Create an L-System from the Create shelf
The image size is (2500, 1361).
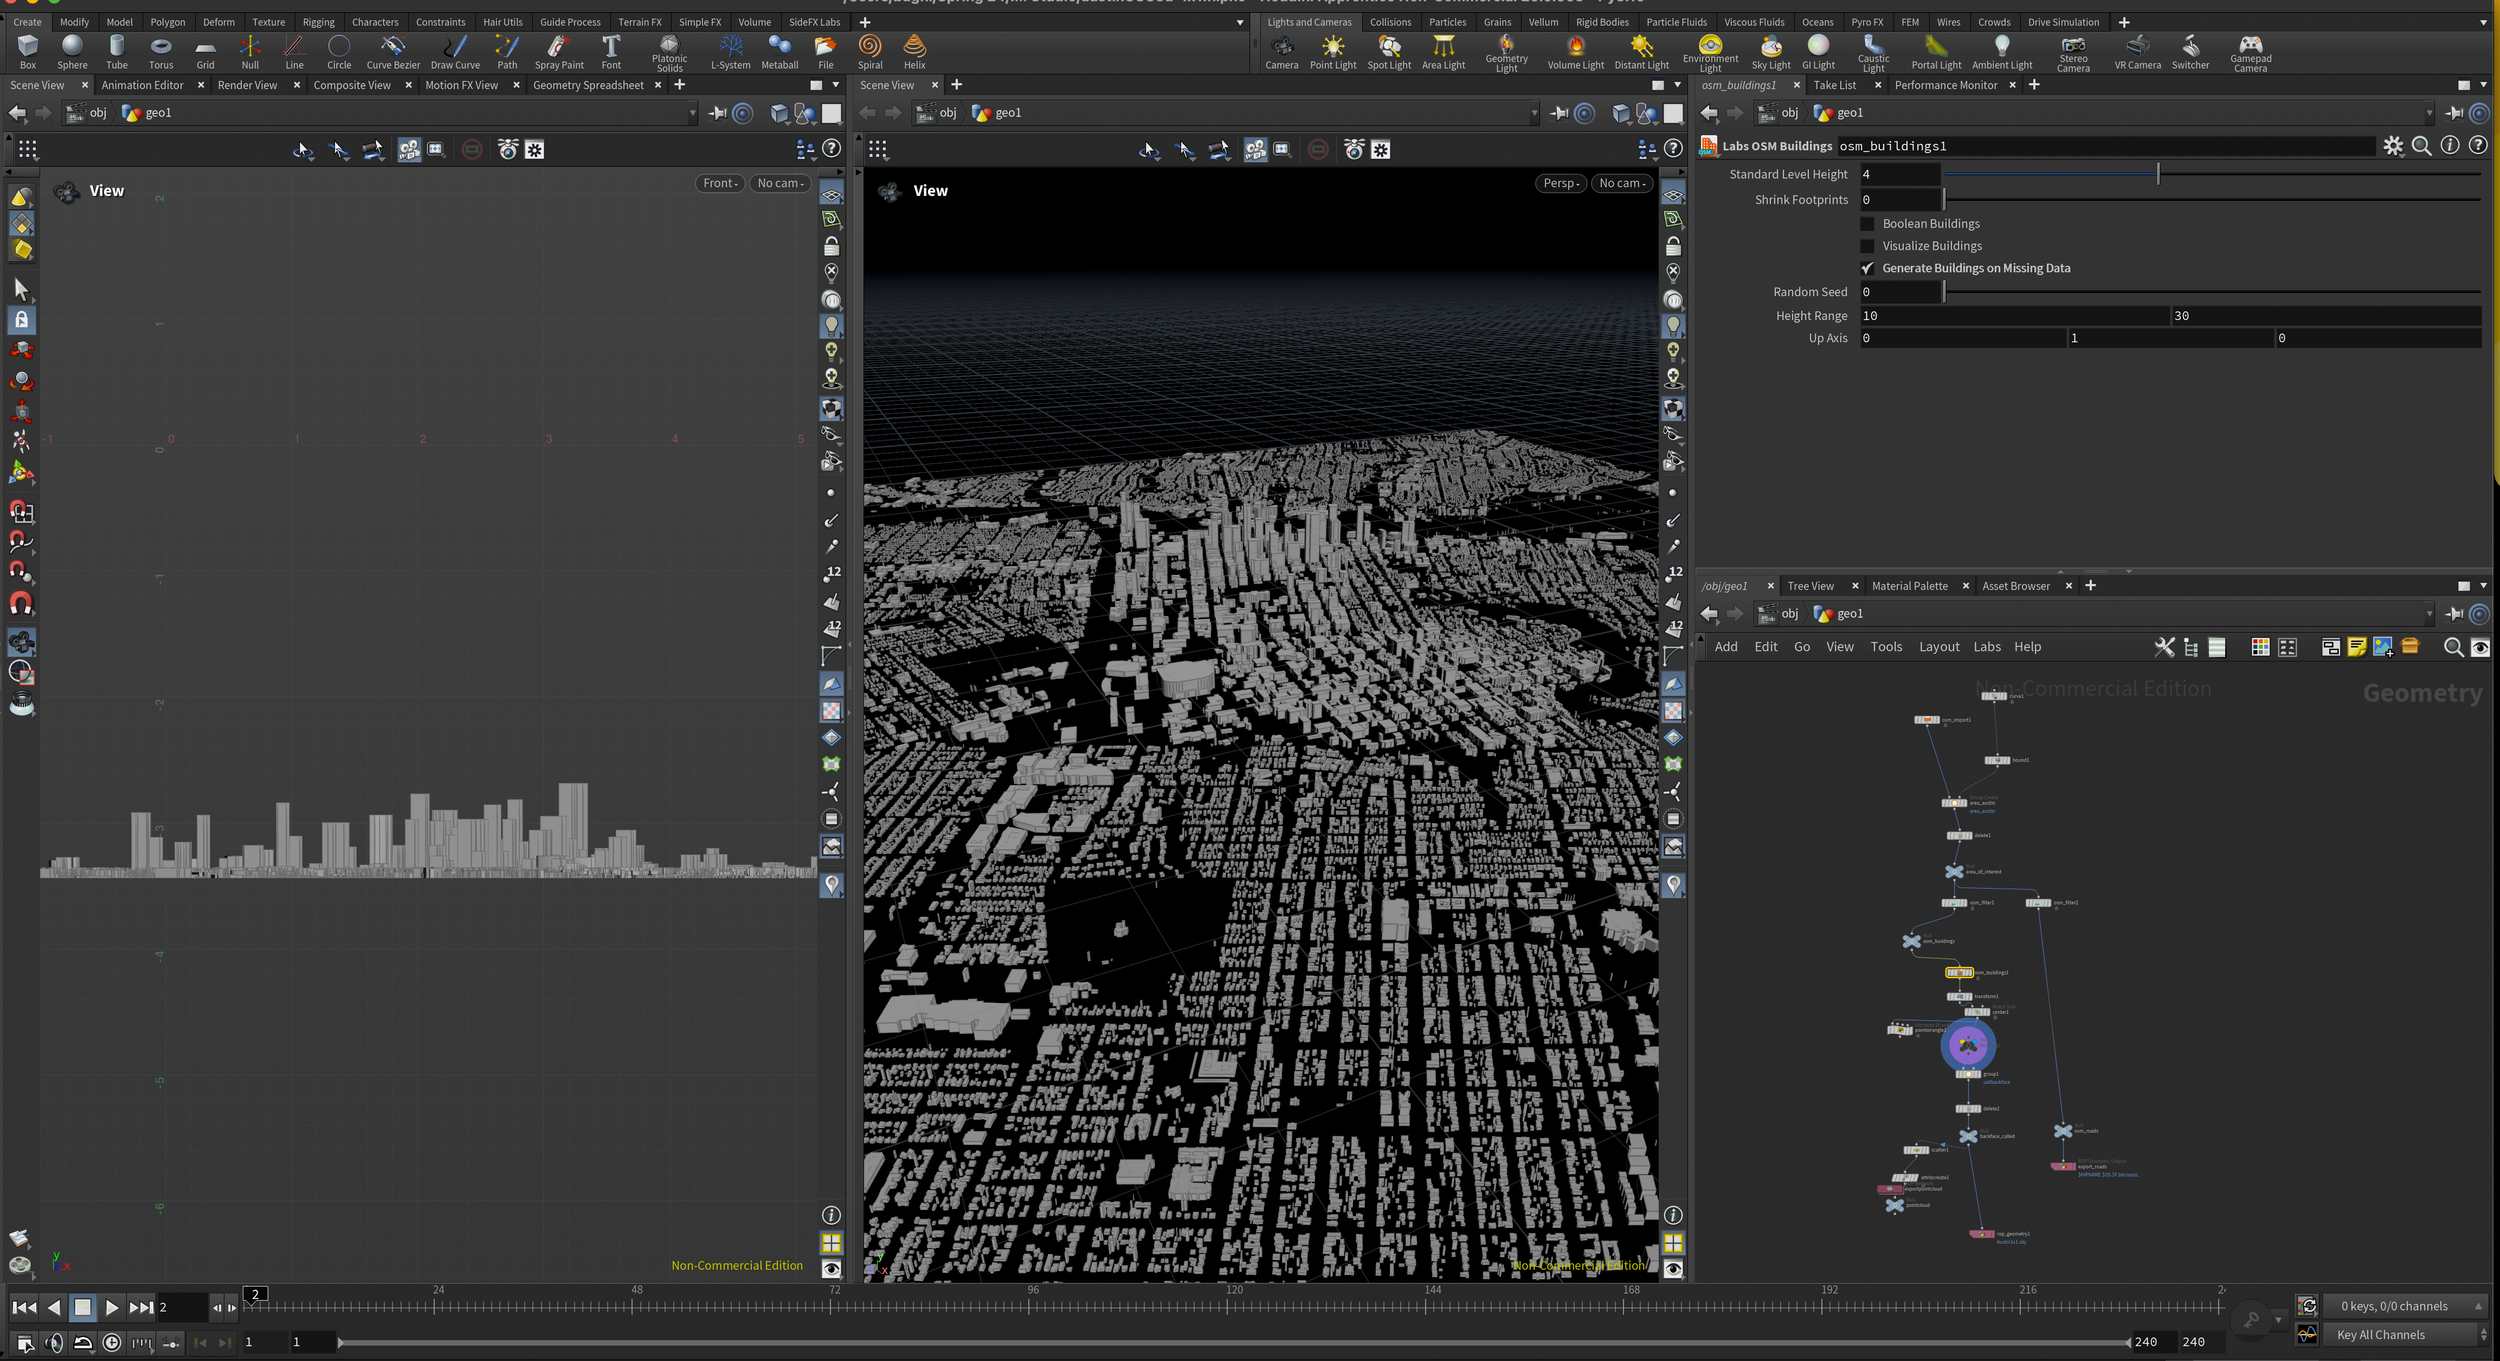click(x=730, y=50)
